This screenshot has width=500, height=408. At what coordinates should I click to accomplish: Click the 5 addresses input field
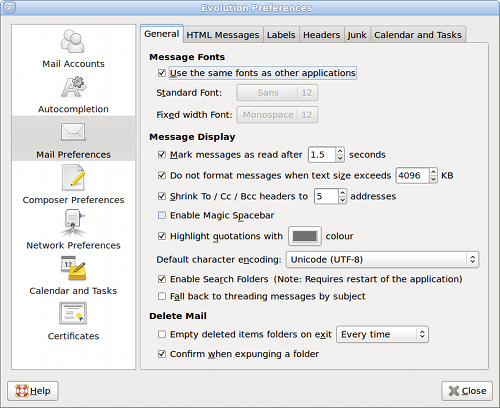pyautogui.click(x=326, y=196)
